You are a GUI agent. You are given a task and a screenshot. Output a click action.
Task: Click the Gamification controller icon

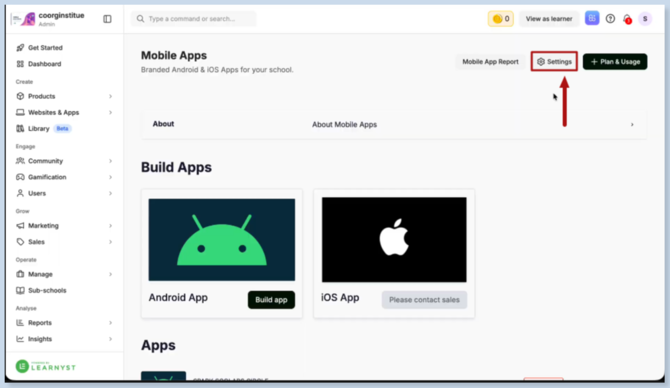20,177
